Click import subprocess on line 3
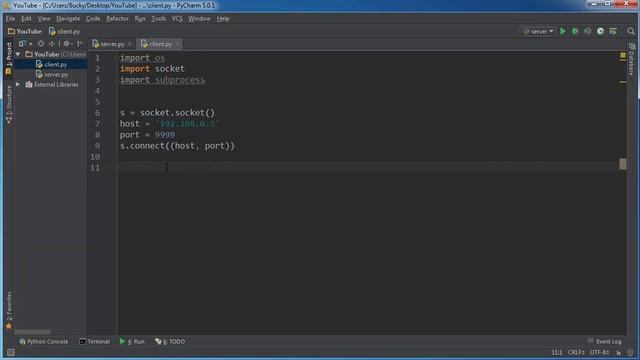The width and height of the screenshot is (640, 360). click(x=162, y=80)
